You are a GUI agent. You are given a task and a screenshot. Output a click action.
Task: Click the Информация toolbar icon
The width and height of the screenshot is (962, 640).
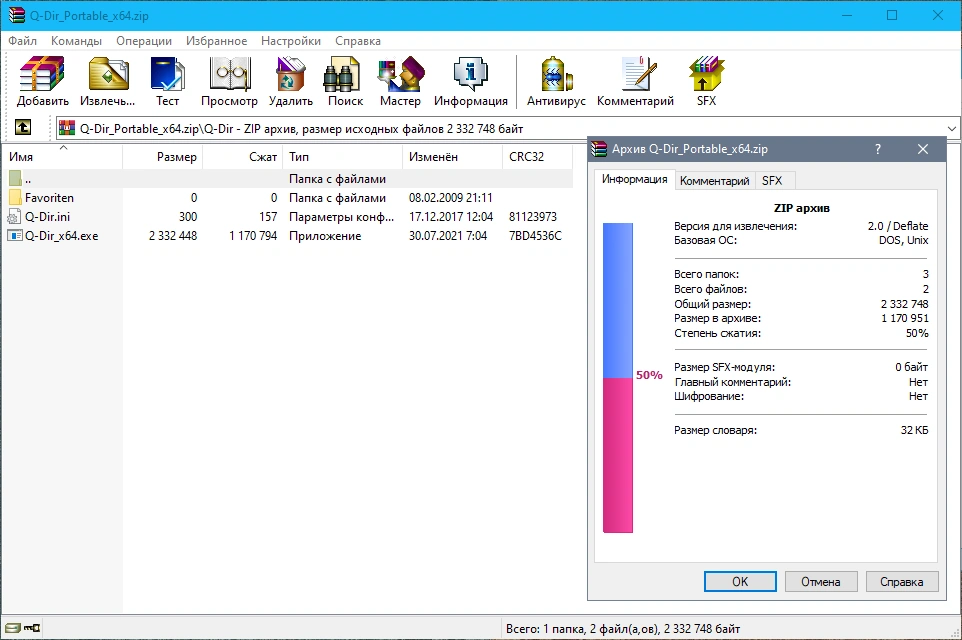471,82
